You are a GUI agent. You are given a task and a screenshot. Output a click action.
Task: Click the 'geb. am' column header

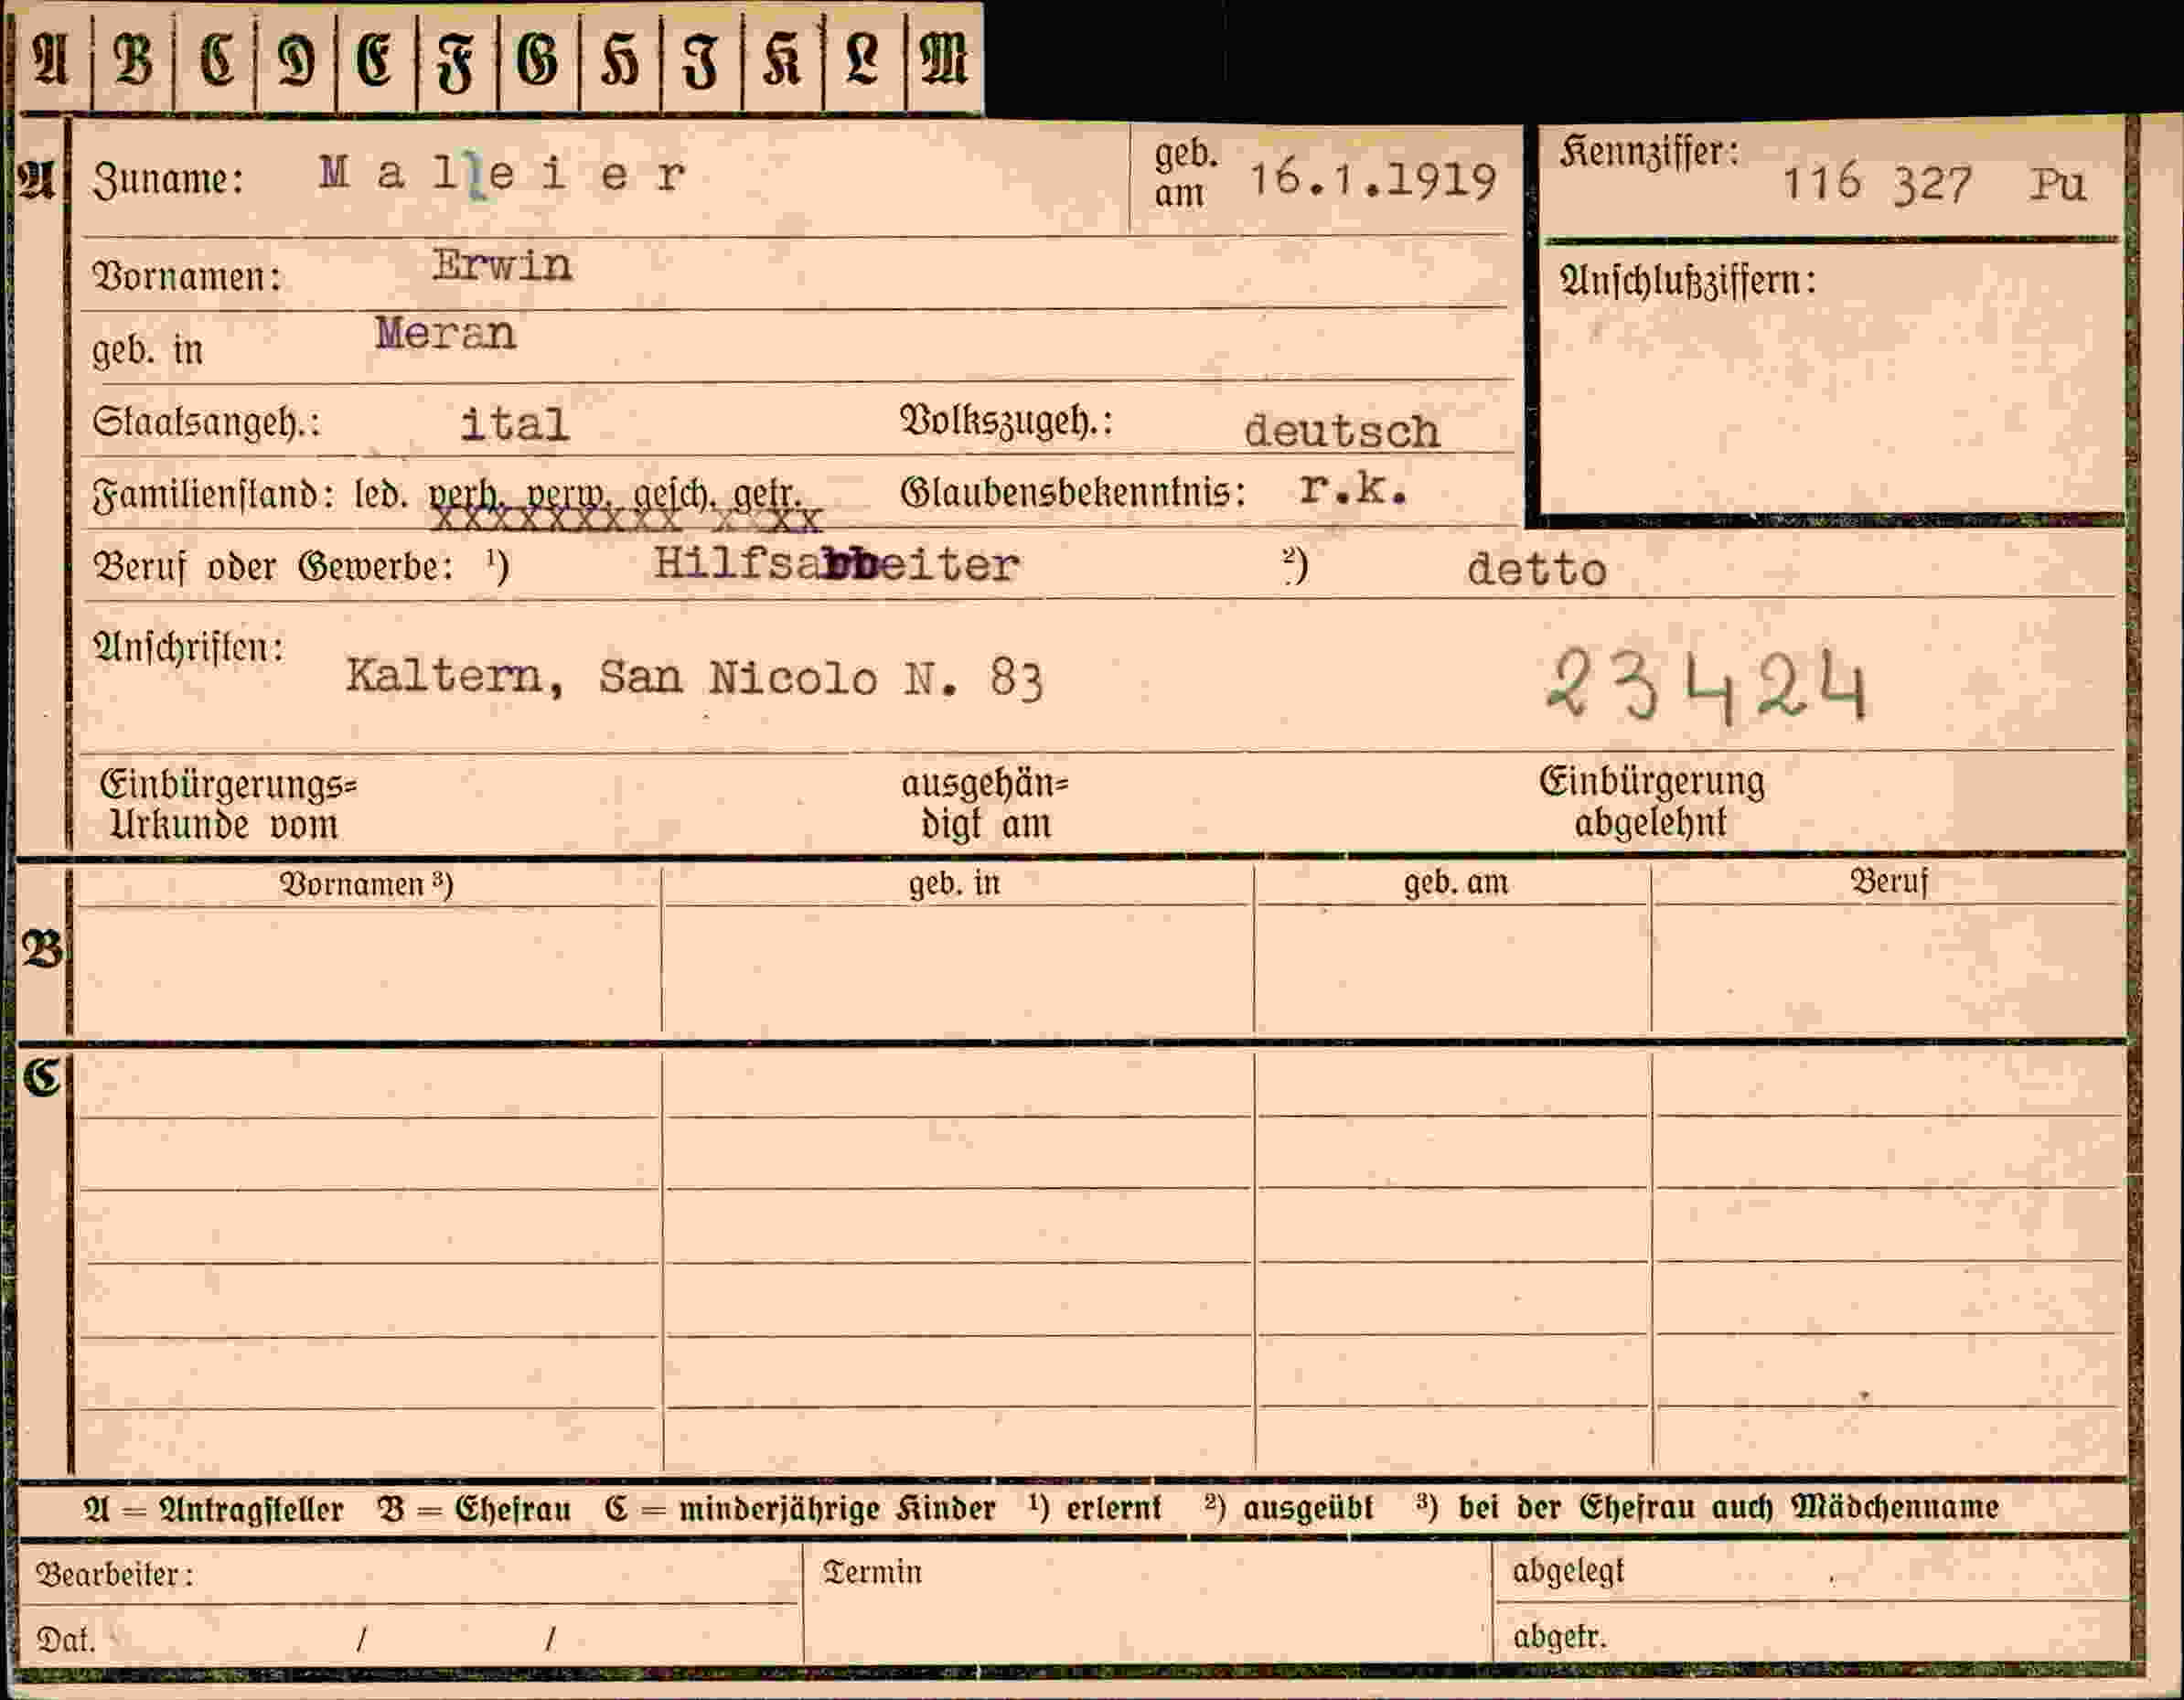(x=1455, y=883)
